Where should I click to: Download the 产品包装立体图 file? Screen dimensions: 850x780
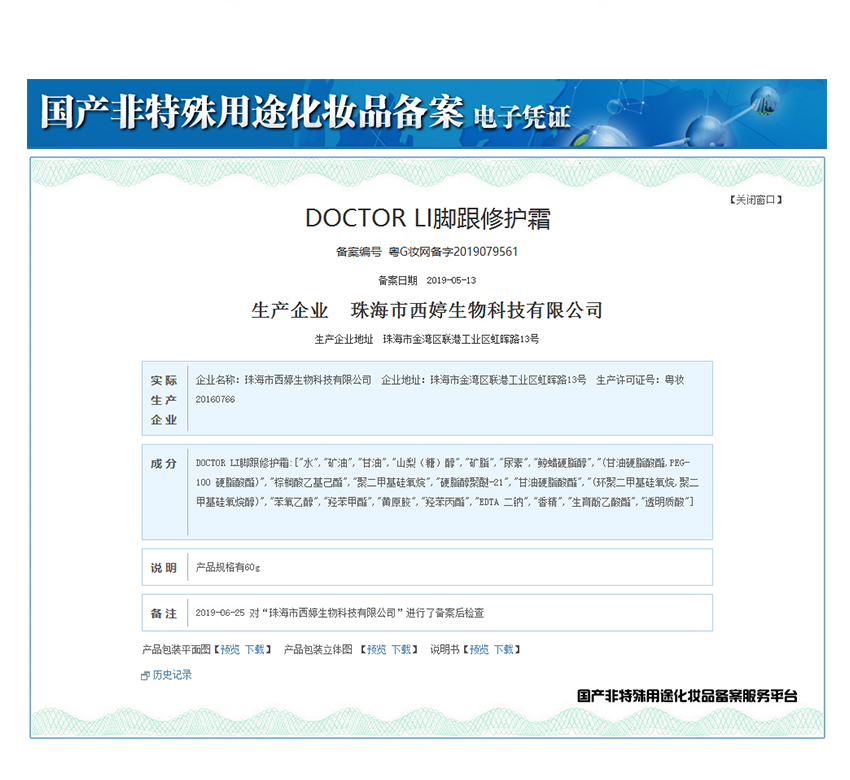401,649
